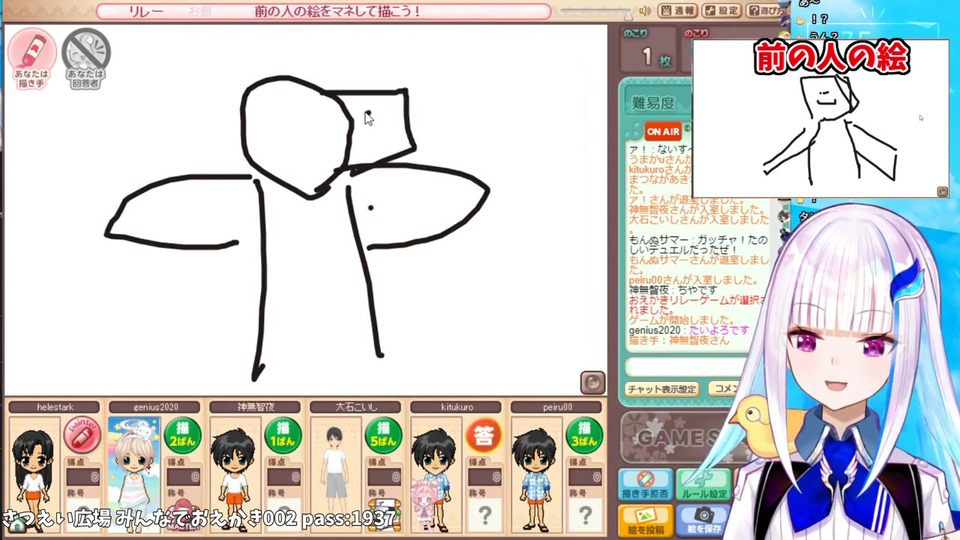Click kitukuro's question mark title box
Image resolution: width=960 pixels, height=540 pixels.
484,516
